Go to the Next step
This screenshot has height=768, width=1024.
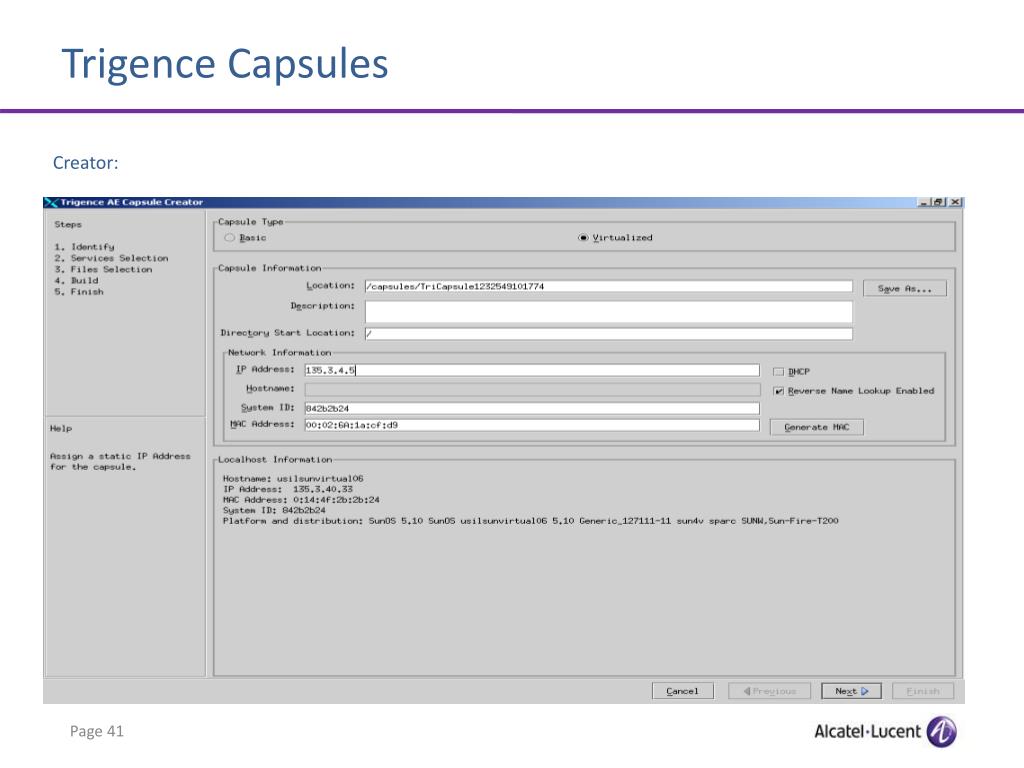852,691
